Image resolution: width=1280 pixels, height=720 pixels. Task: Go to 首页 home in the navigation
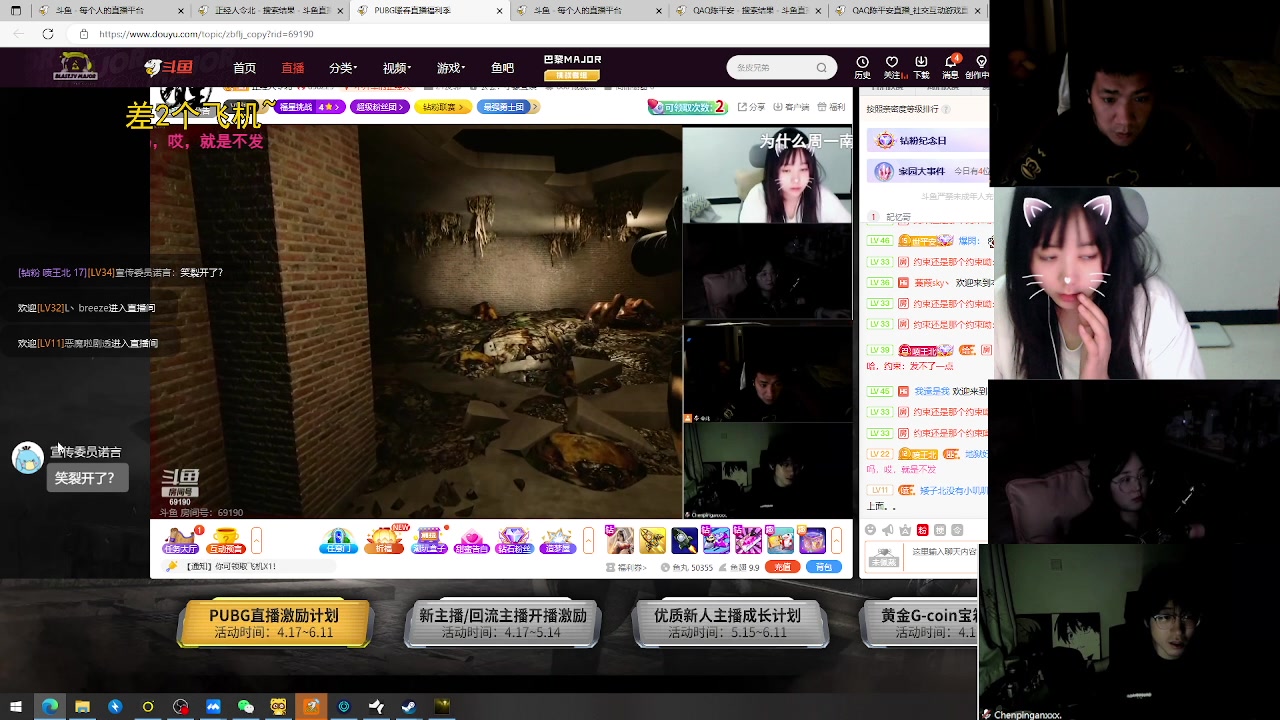click(x=244, y=68)
